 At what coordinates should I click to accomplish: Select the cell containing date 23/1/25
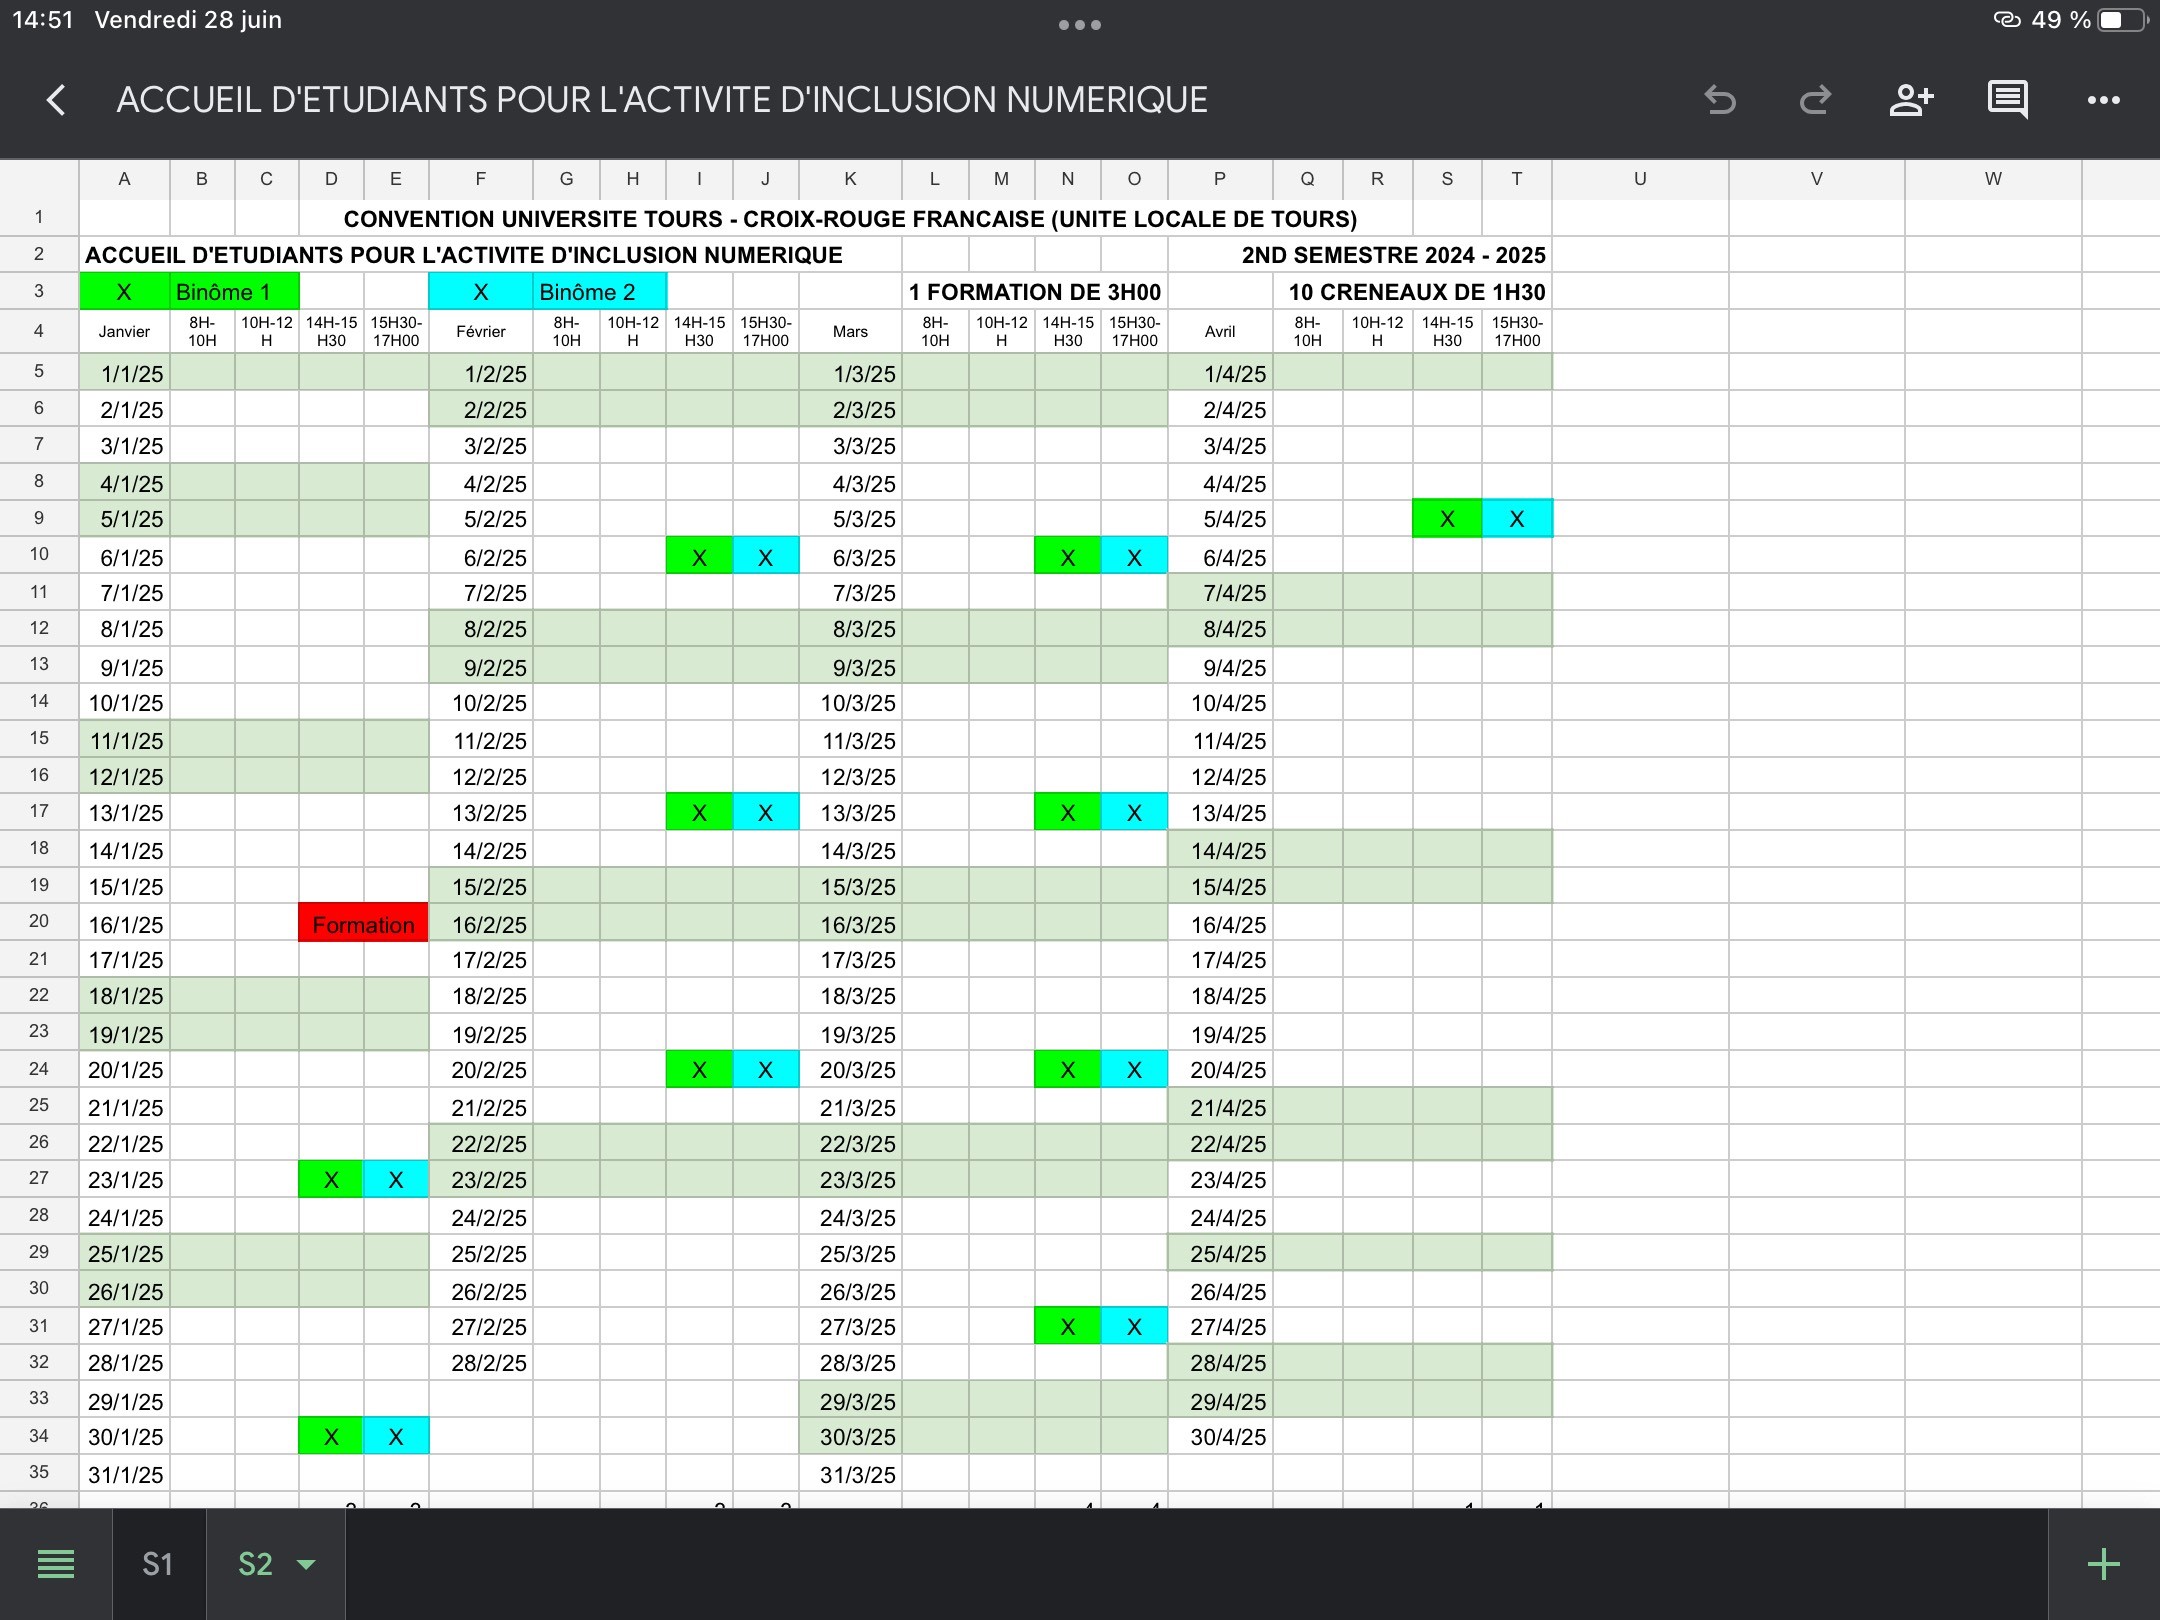tap(125, 1180)
